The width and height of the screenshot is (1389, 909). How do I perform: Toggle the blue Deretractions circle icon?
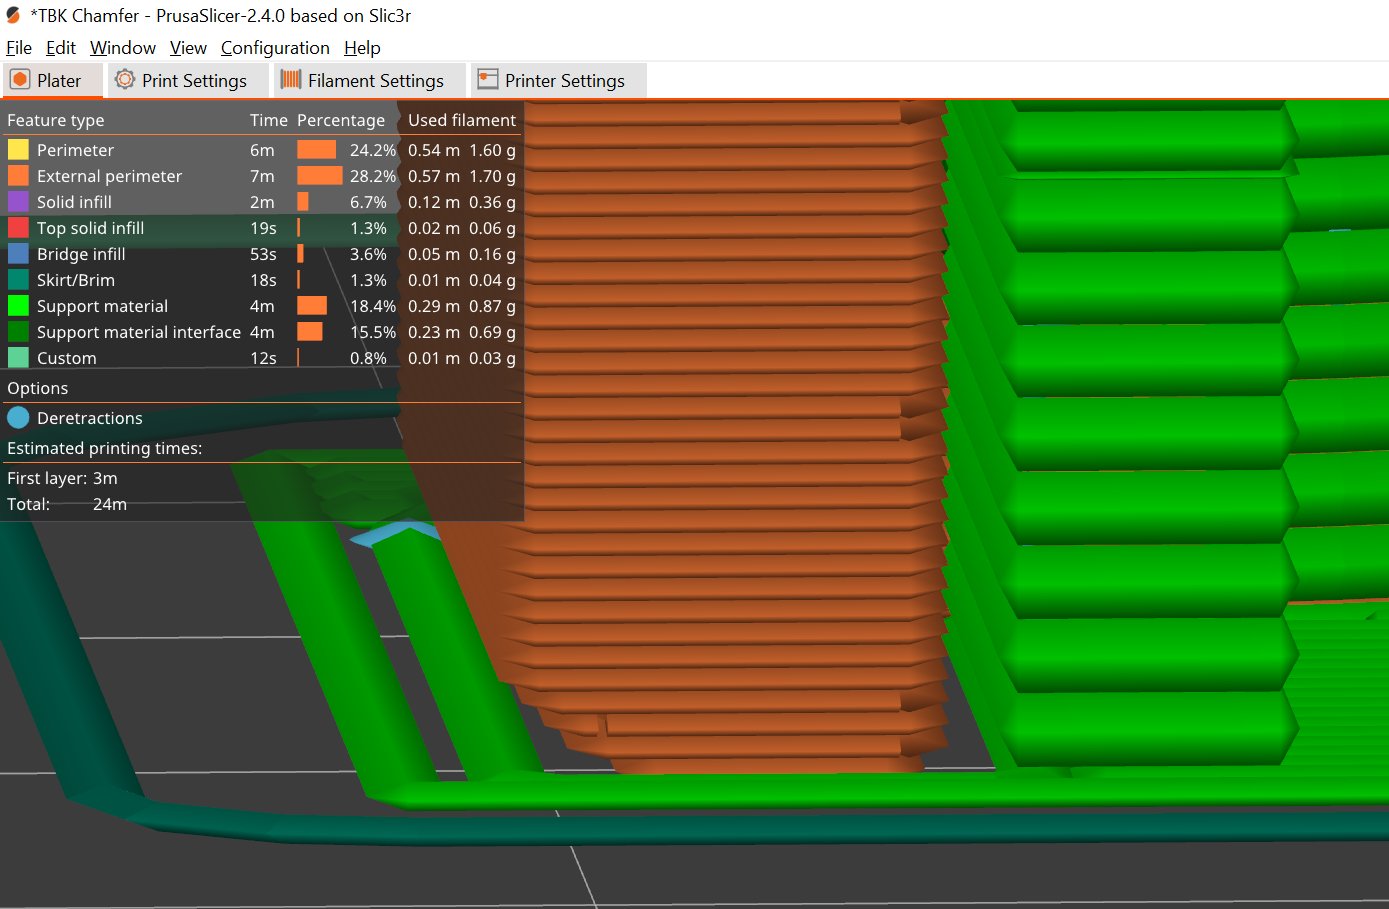18,418
